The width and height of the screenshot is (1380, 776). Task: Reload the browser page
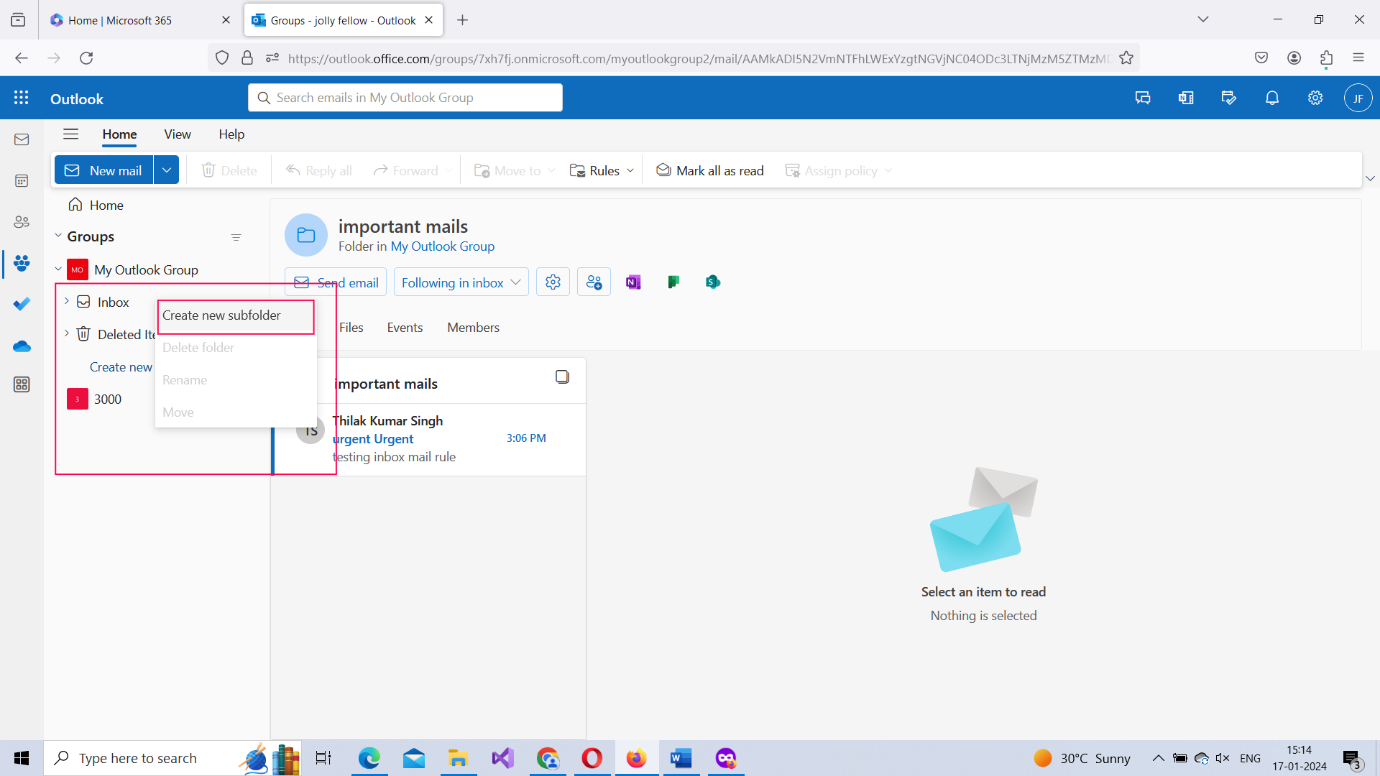[86, 58]
